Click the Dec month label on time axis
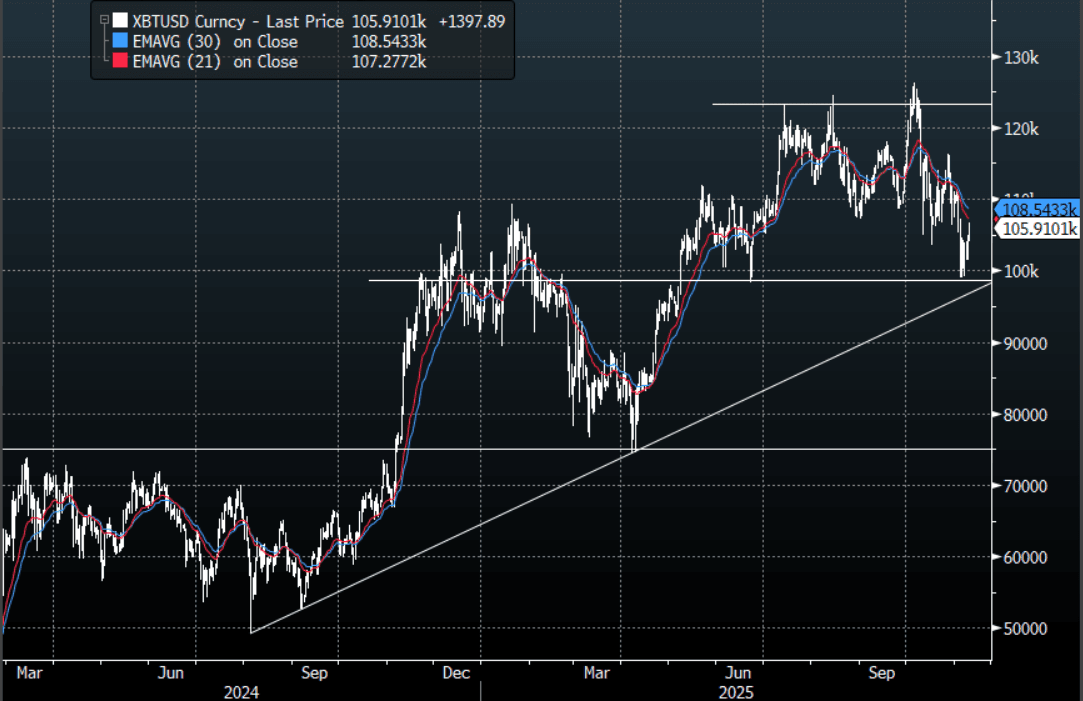This screenshot has width=1083, height=701. click(x=456, y=674)
